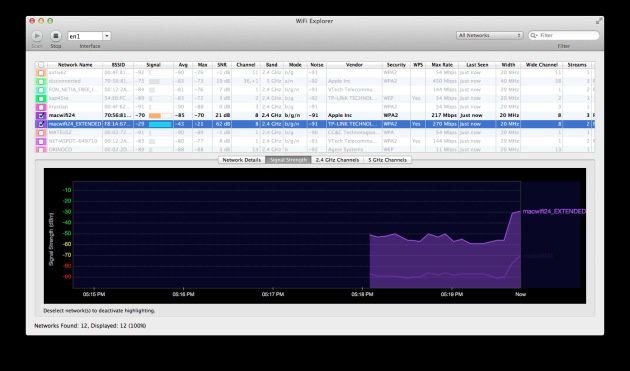
Task: Click the Networks Found status text
Action: (90, 326)
